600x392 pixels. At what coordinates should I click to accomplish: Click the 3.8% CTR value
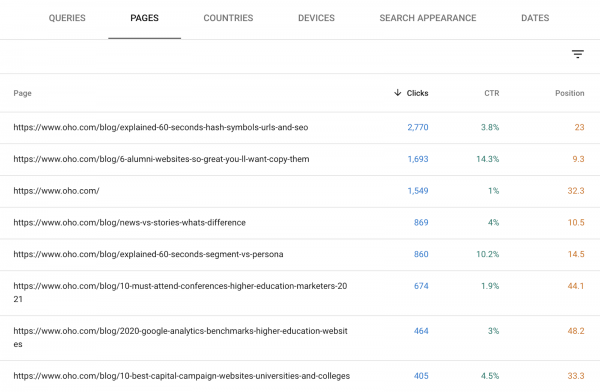point(490,127)
